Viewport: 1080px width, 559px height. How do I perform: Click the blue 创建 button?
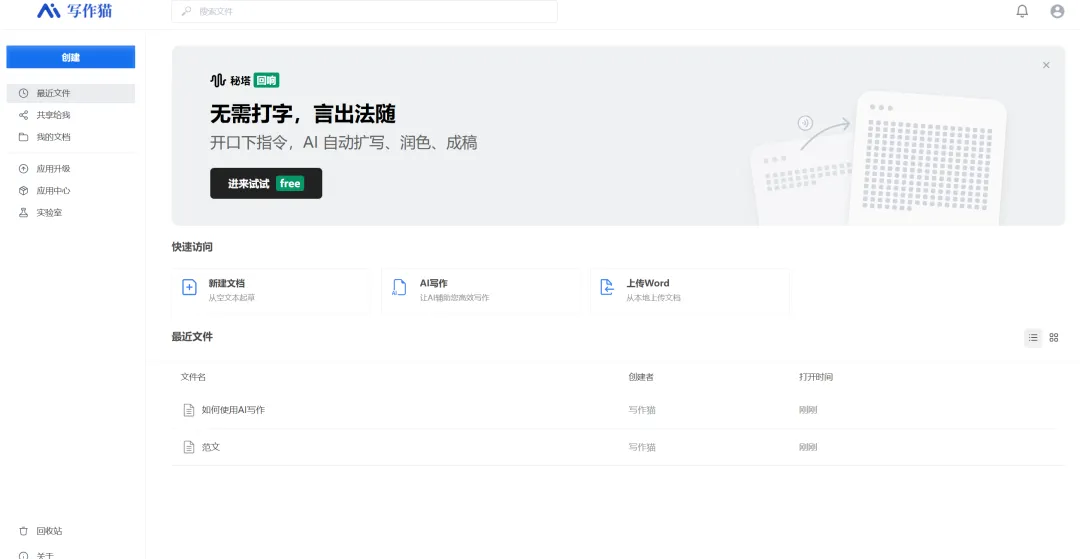[71, 57]
